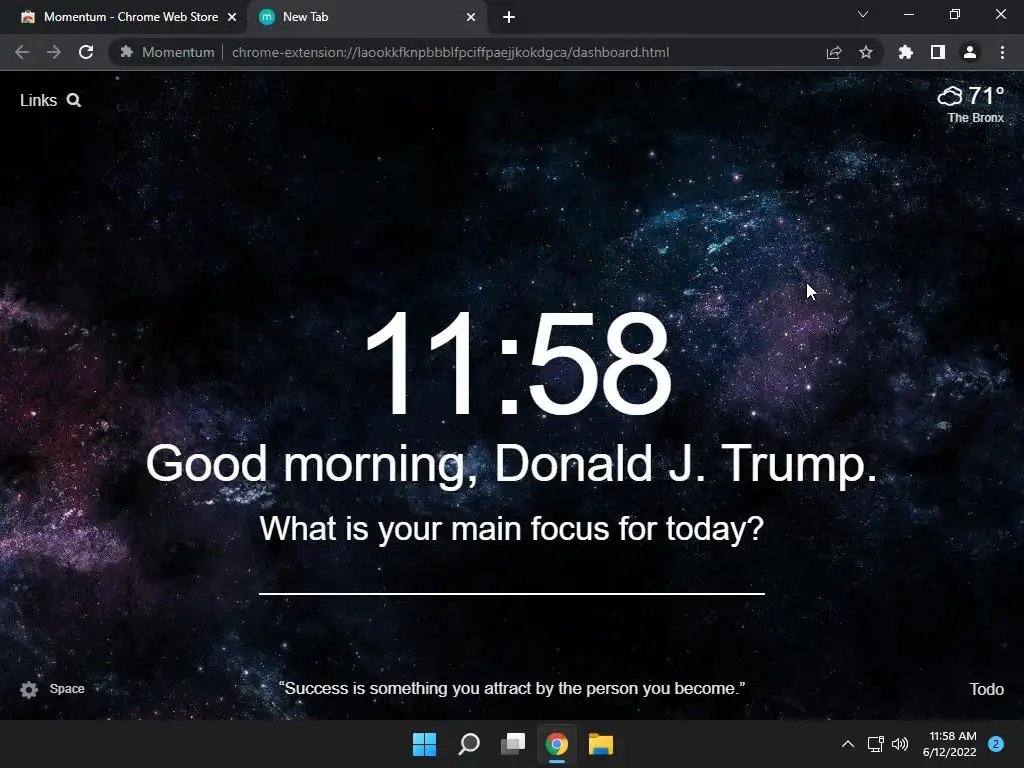Viewport: 1024px width, 768px height.
Task: Click the Momentum extension icon in address bar
Action: click(127, 52)
